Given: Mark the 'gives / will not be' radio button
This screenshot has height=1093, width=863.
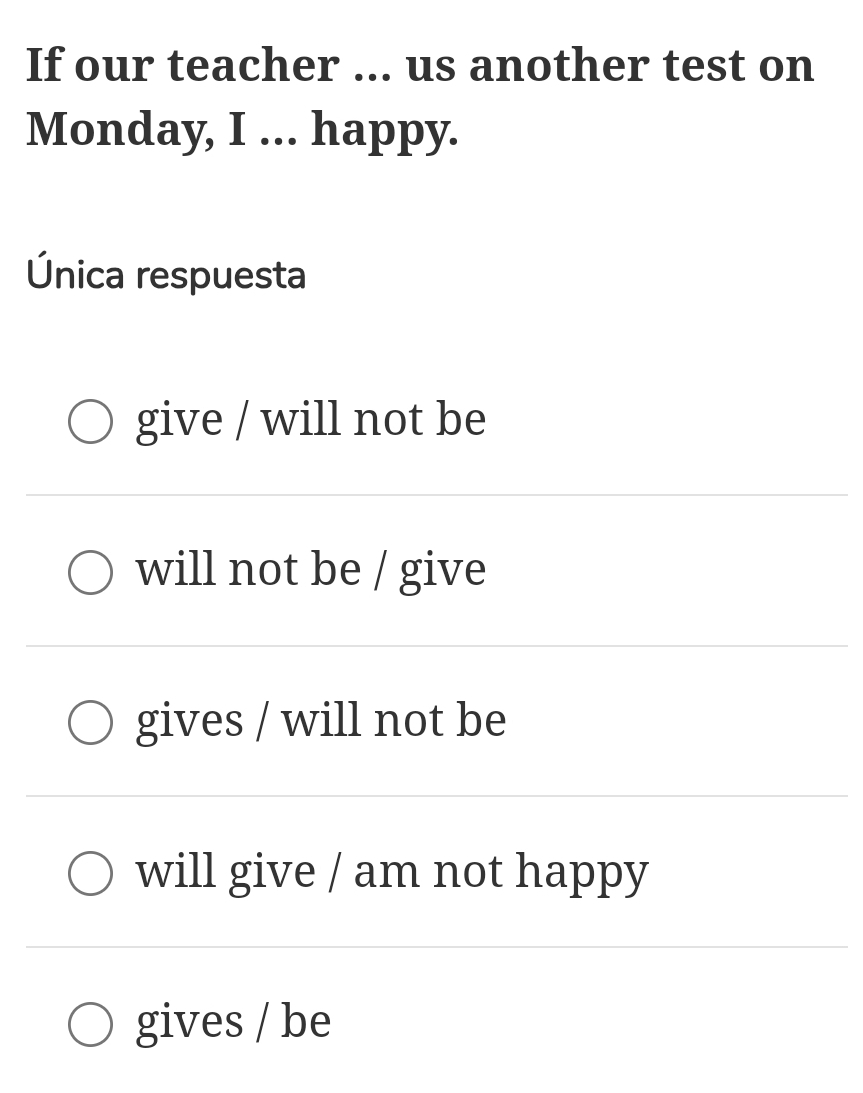Looking at the screenshot, I should (90, 722).
